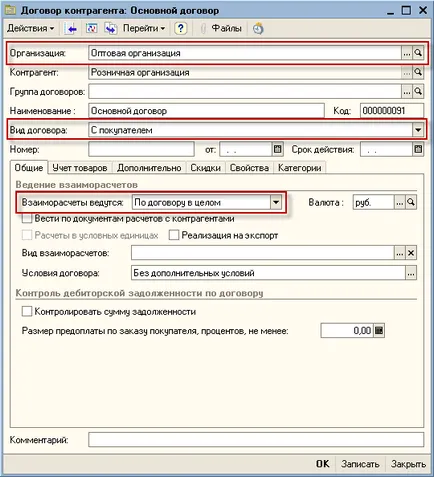Image resolution: width=434 pixels, height=477 pixels.
Task: Close the window with the X button
Action: tap(423, 10)
